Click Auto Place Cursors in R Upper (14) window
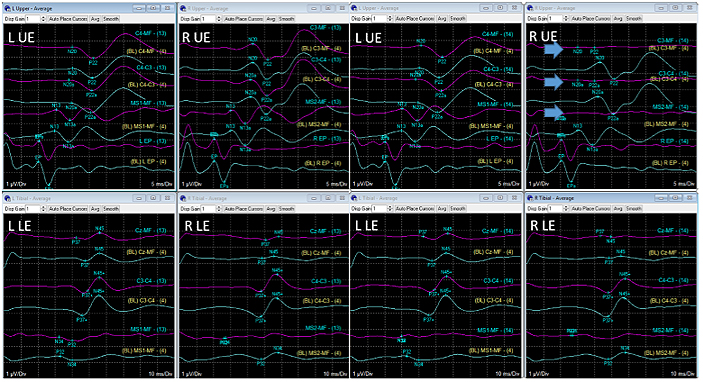The height and width of the screenshot is (382, 703). 590,19
